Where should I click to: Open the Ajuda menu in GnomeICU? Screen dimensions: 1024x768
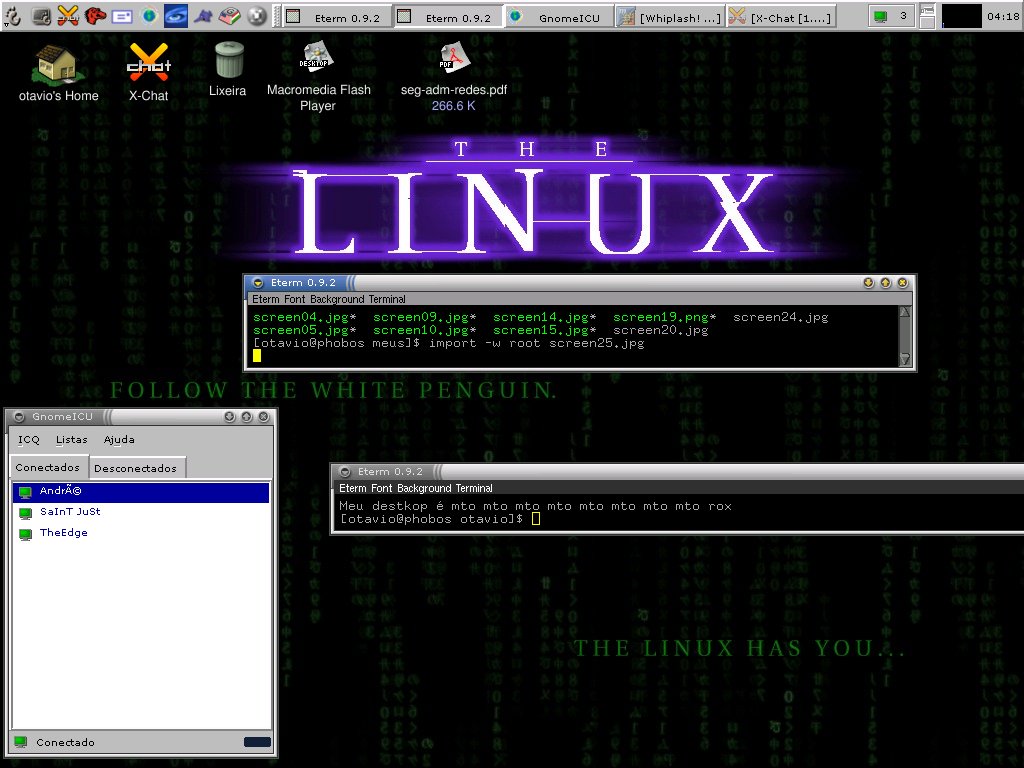click(x=119, y=440)
